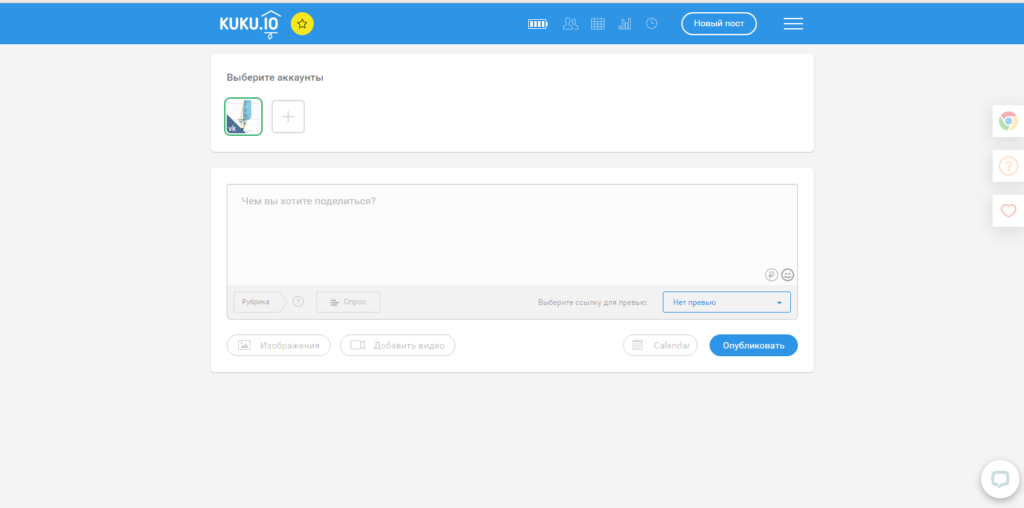Image resolution: width=1024 pixels, height=508 pixels.
Task: Open the hamburger main menu
Action: 793,23
